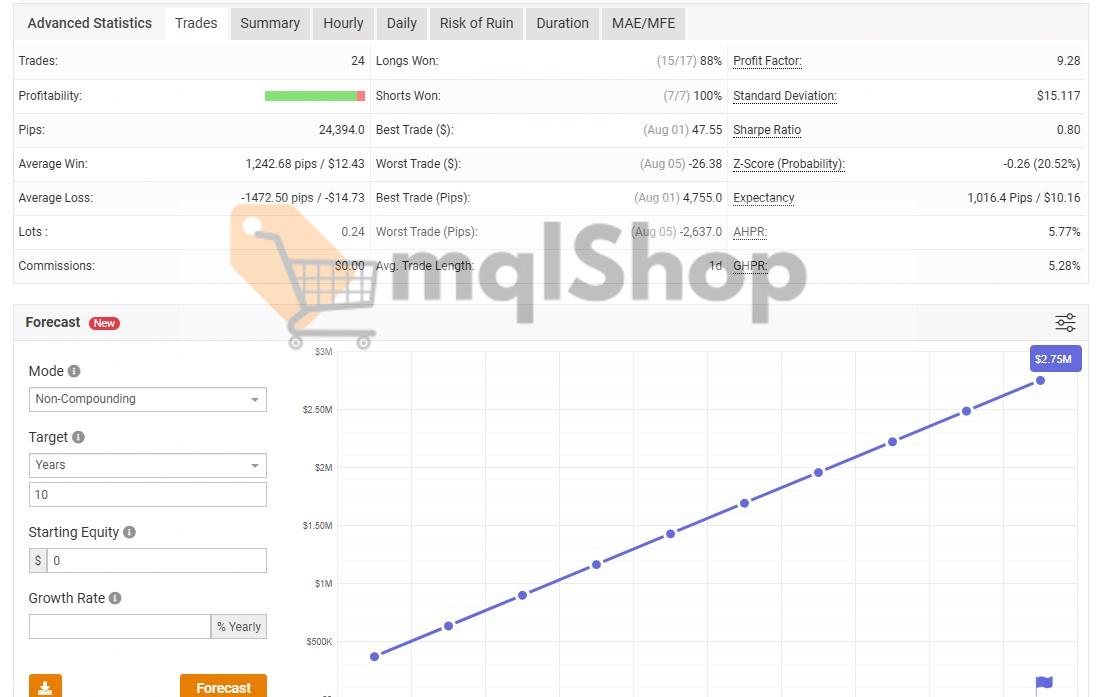Click the Starting Equity info icon
Viewport: 1096px width, 697px height.
(130, 533)
